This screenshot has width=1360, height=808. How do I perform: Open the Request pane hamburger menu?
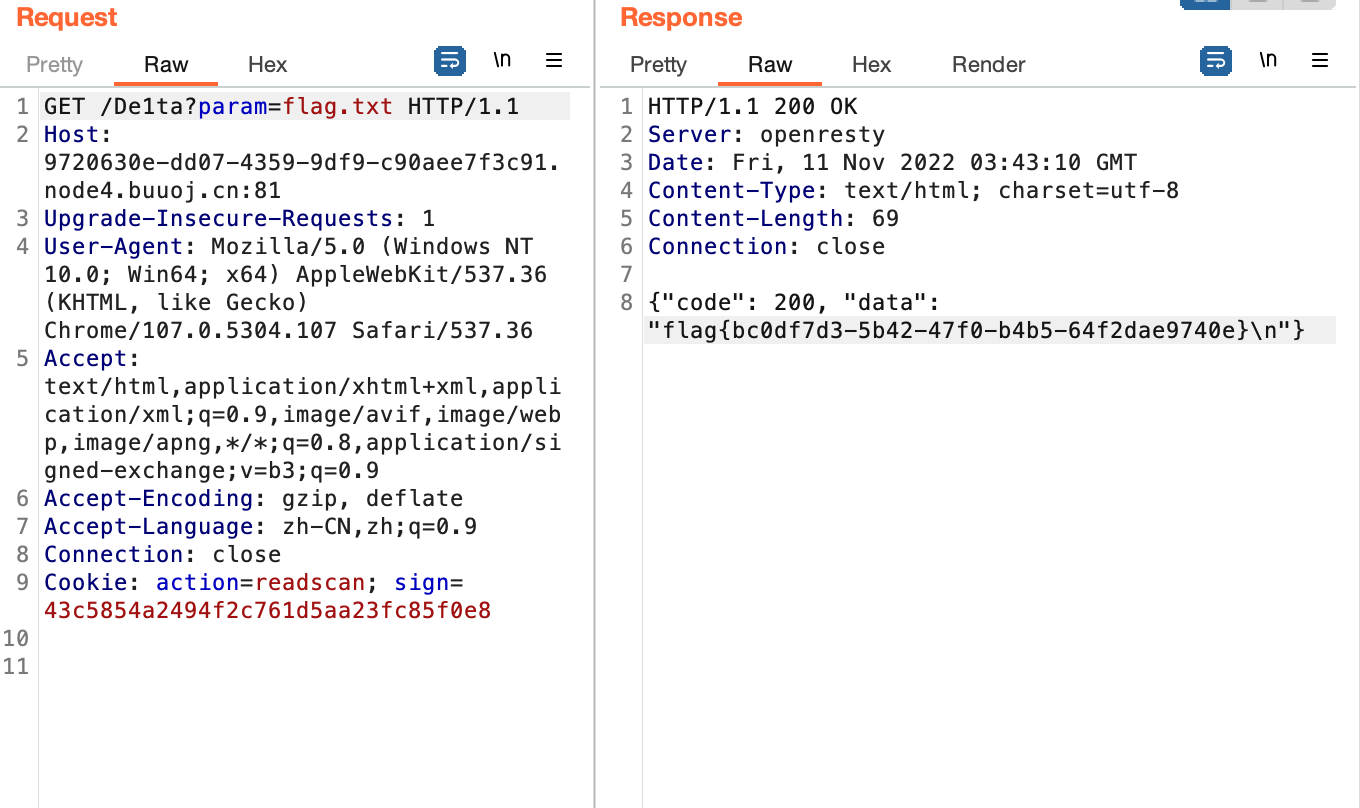click(554, 60)
